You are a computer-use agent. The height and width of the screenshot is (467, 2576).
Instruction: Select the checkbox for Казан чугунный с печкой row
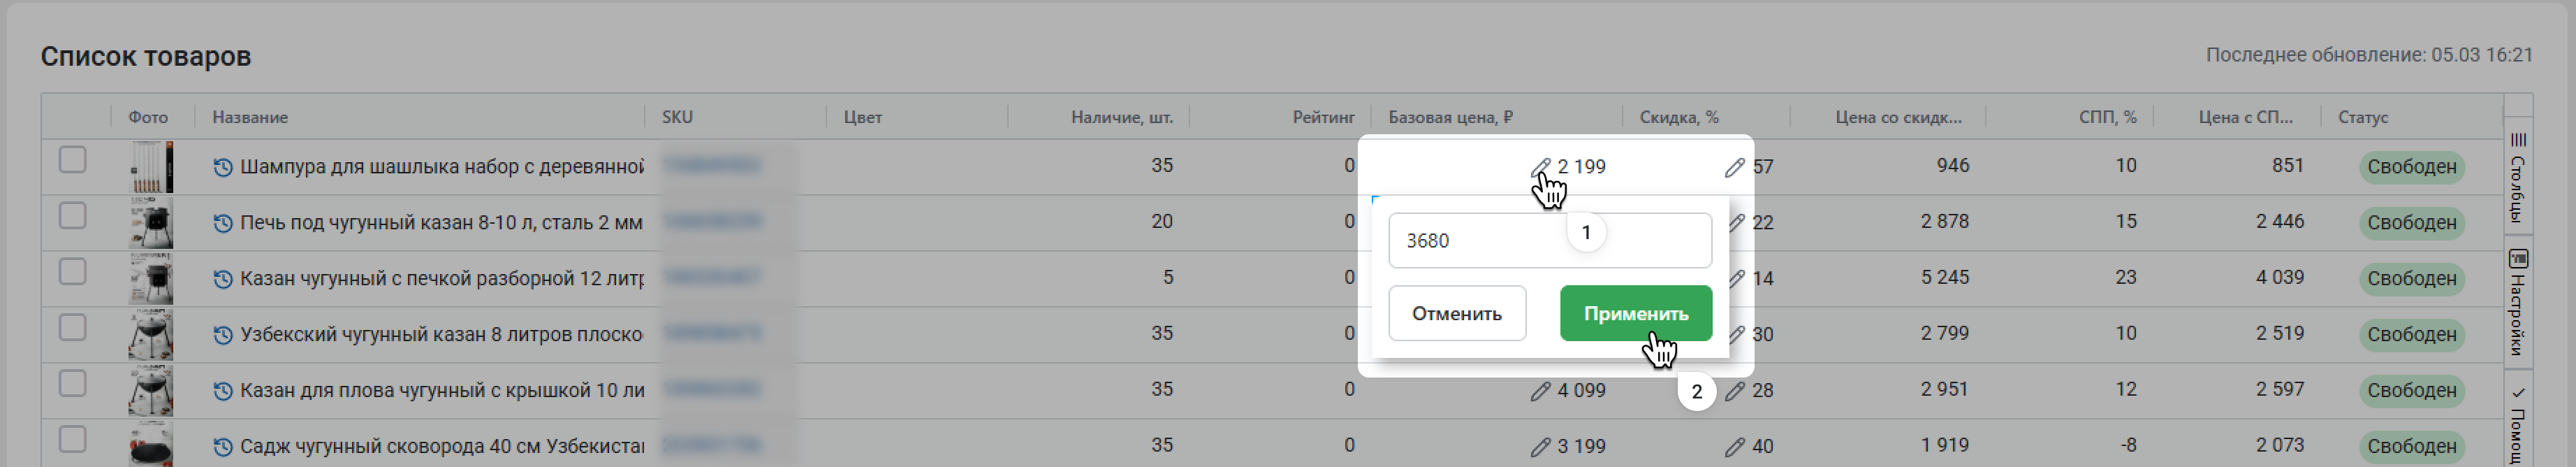point(72,272)
